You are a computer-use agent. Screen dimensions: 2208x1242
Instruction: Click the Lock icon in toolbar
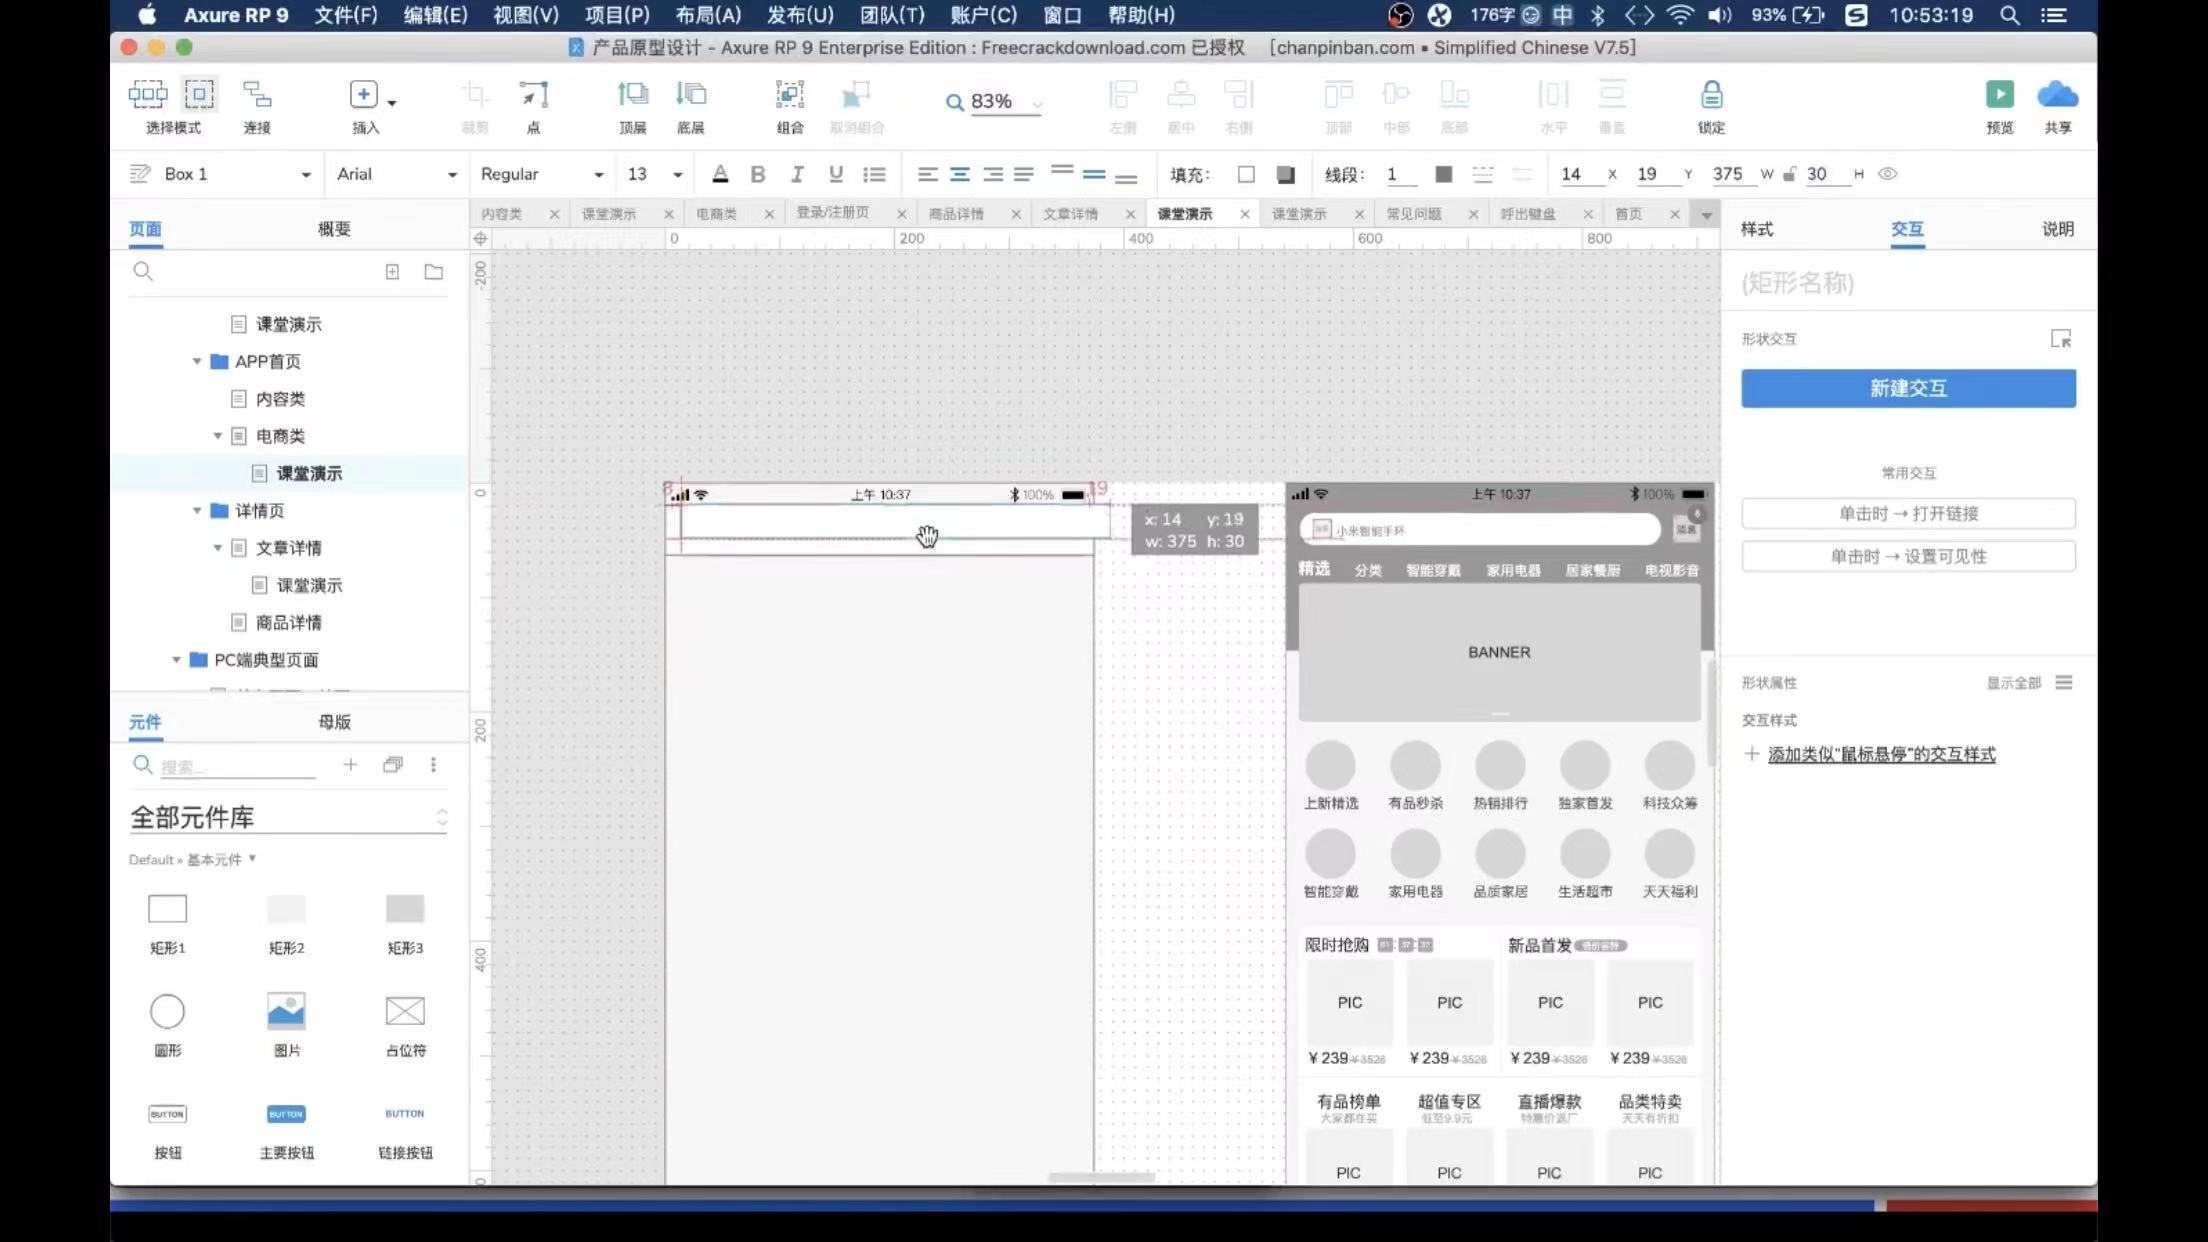tap(1711, 95)
